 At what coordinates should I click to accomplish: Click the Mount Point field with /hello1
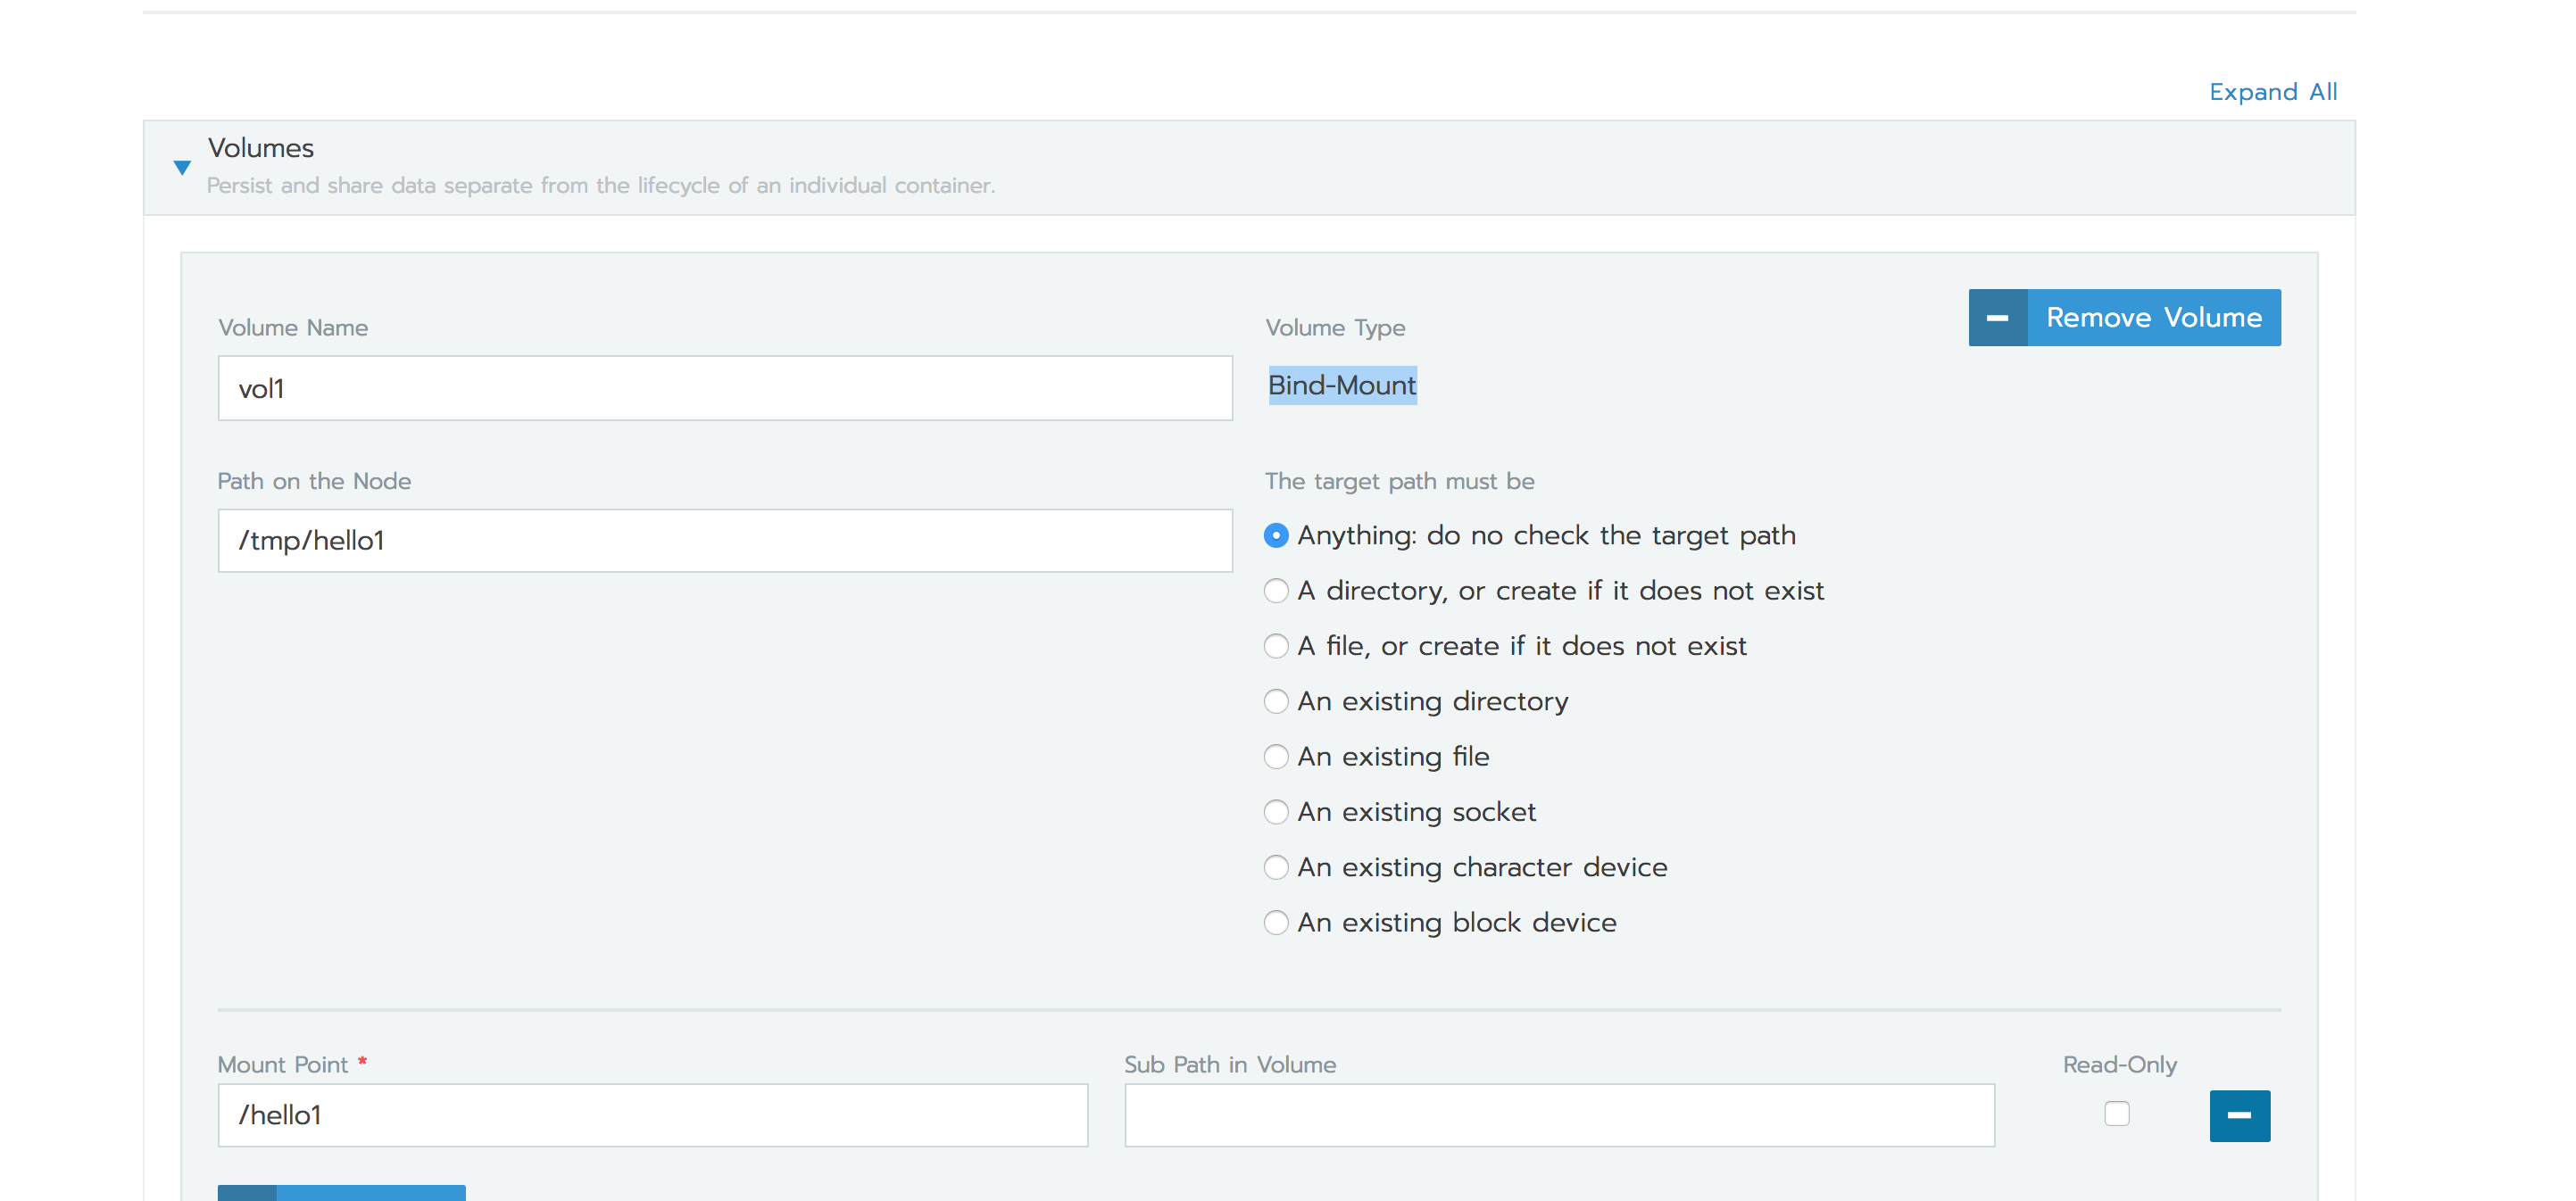click(653, 1115)
